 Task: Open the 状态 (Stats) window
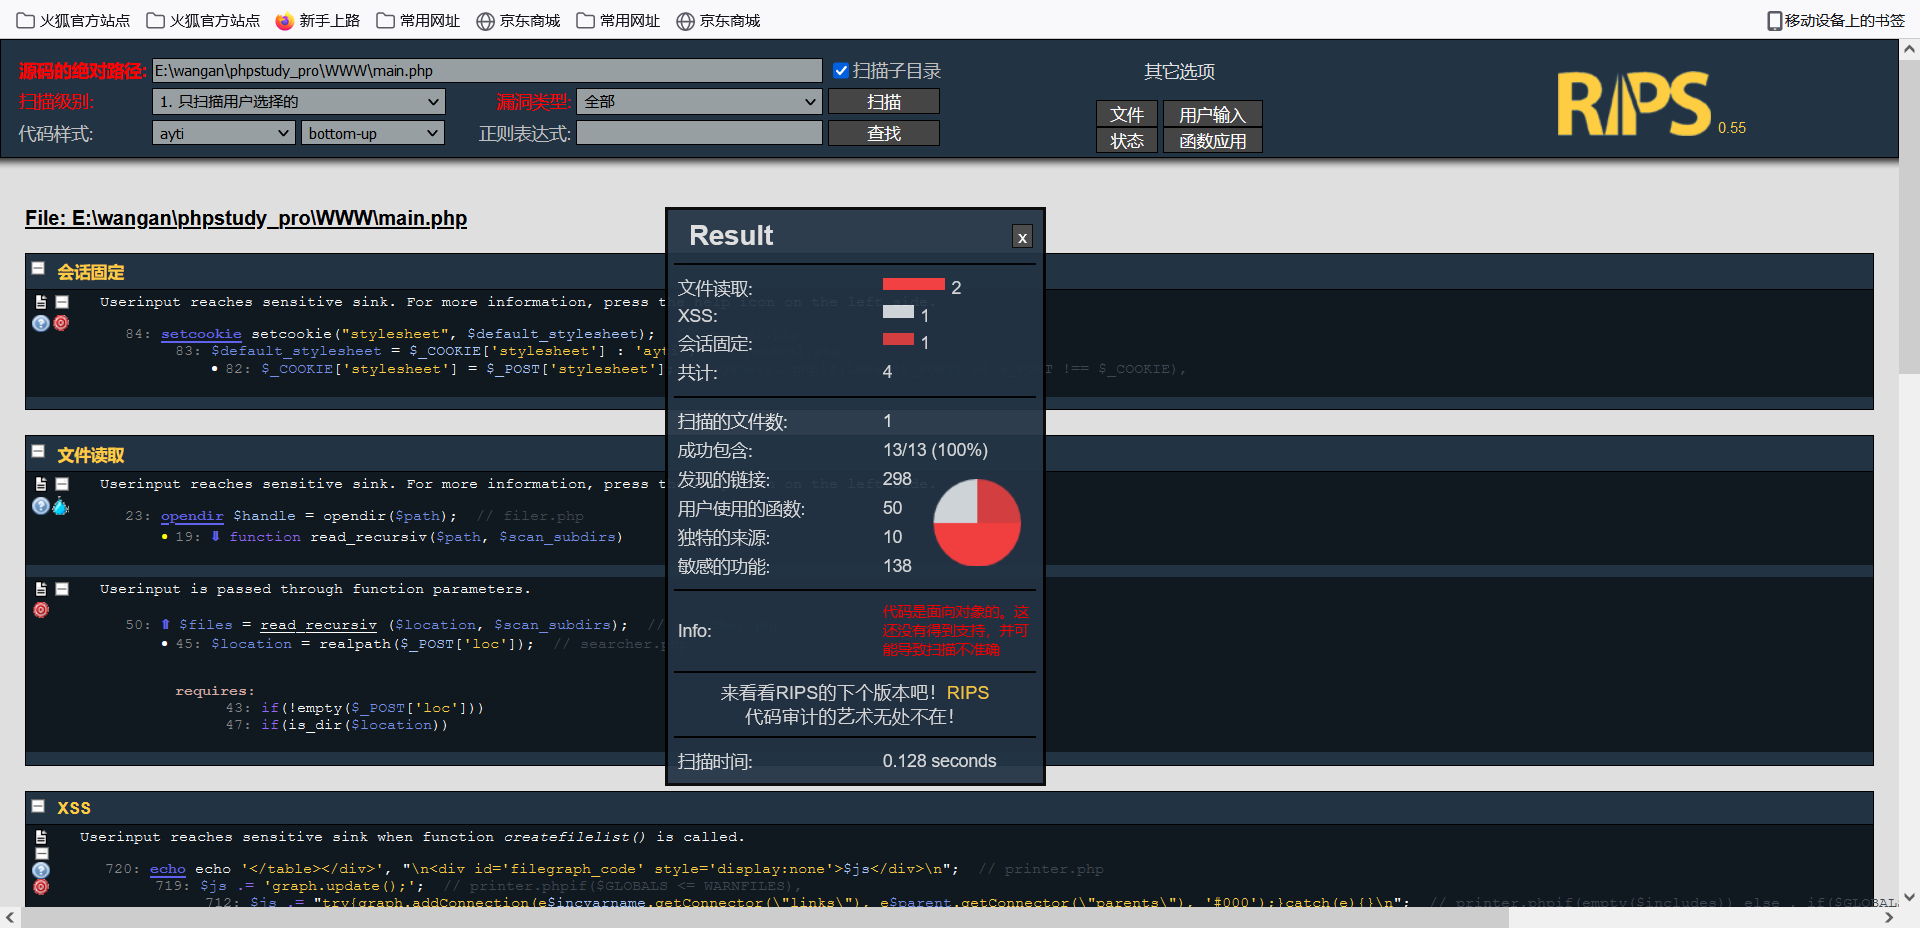pyautogui.click(x=1126, y=140)
